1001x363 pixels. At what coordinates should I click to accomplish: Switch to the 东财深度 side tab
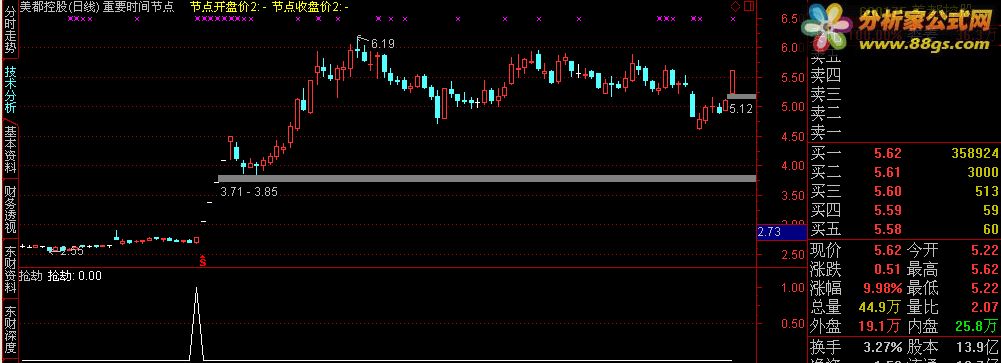coord(10,329)
